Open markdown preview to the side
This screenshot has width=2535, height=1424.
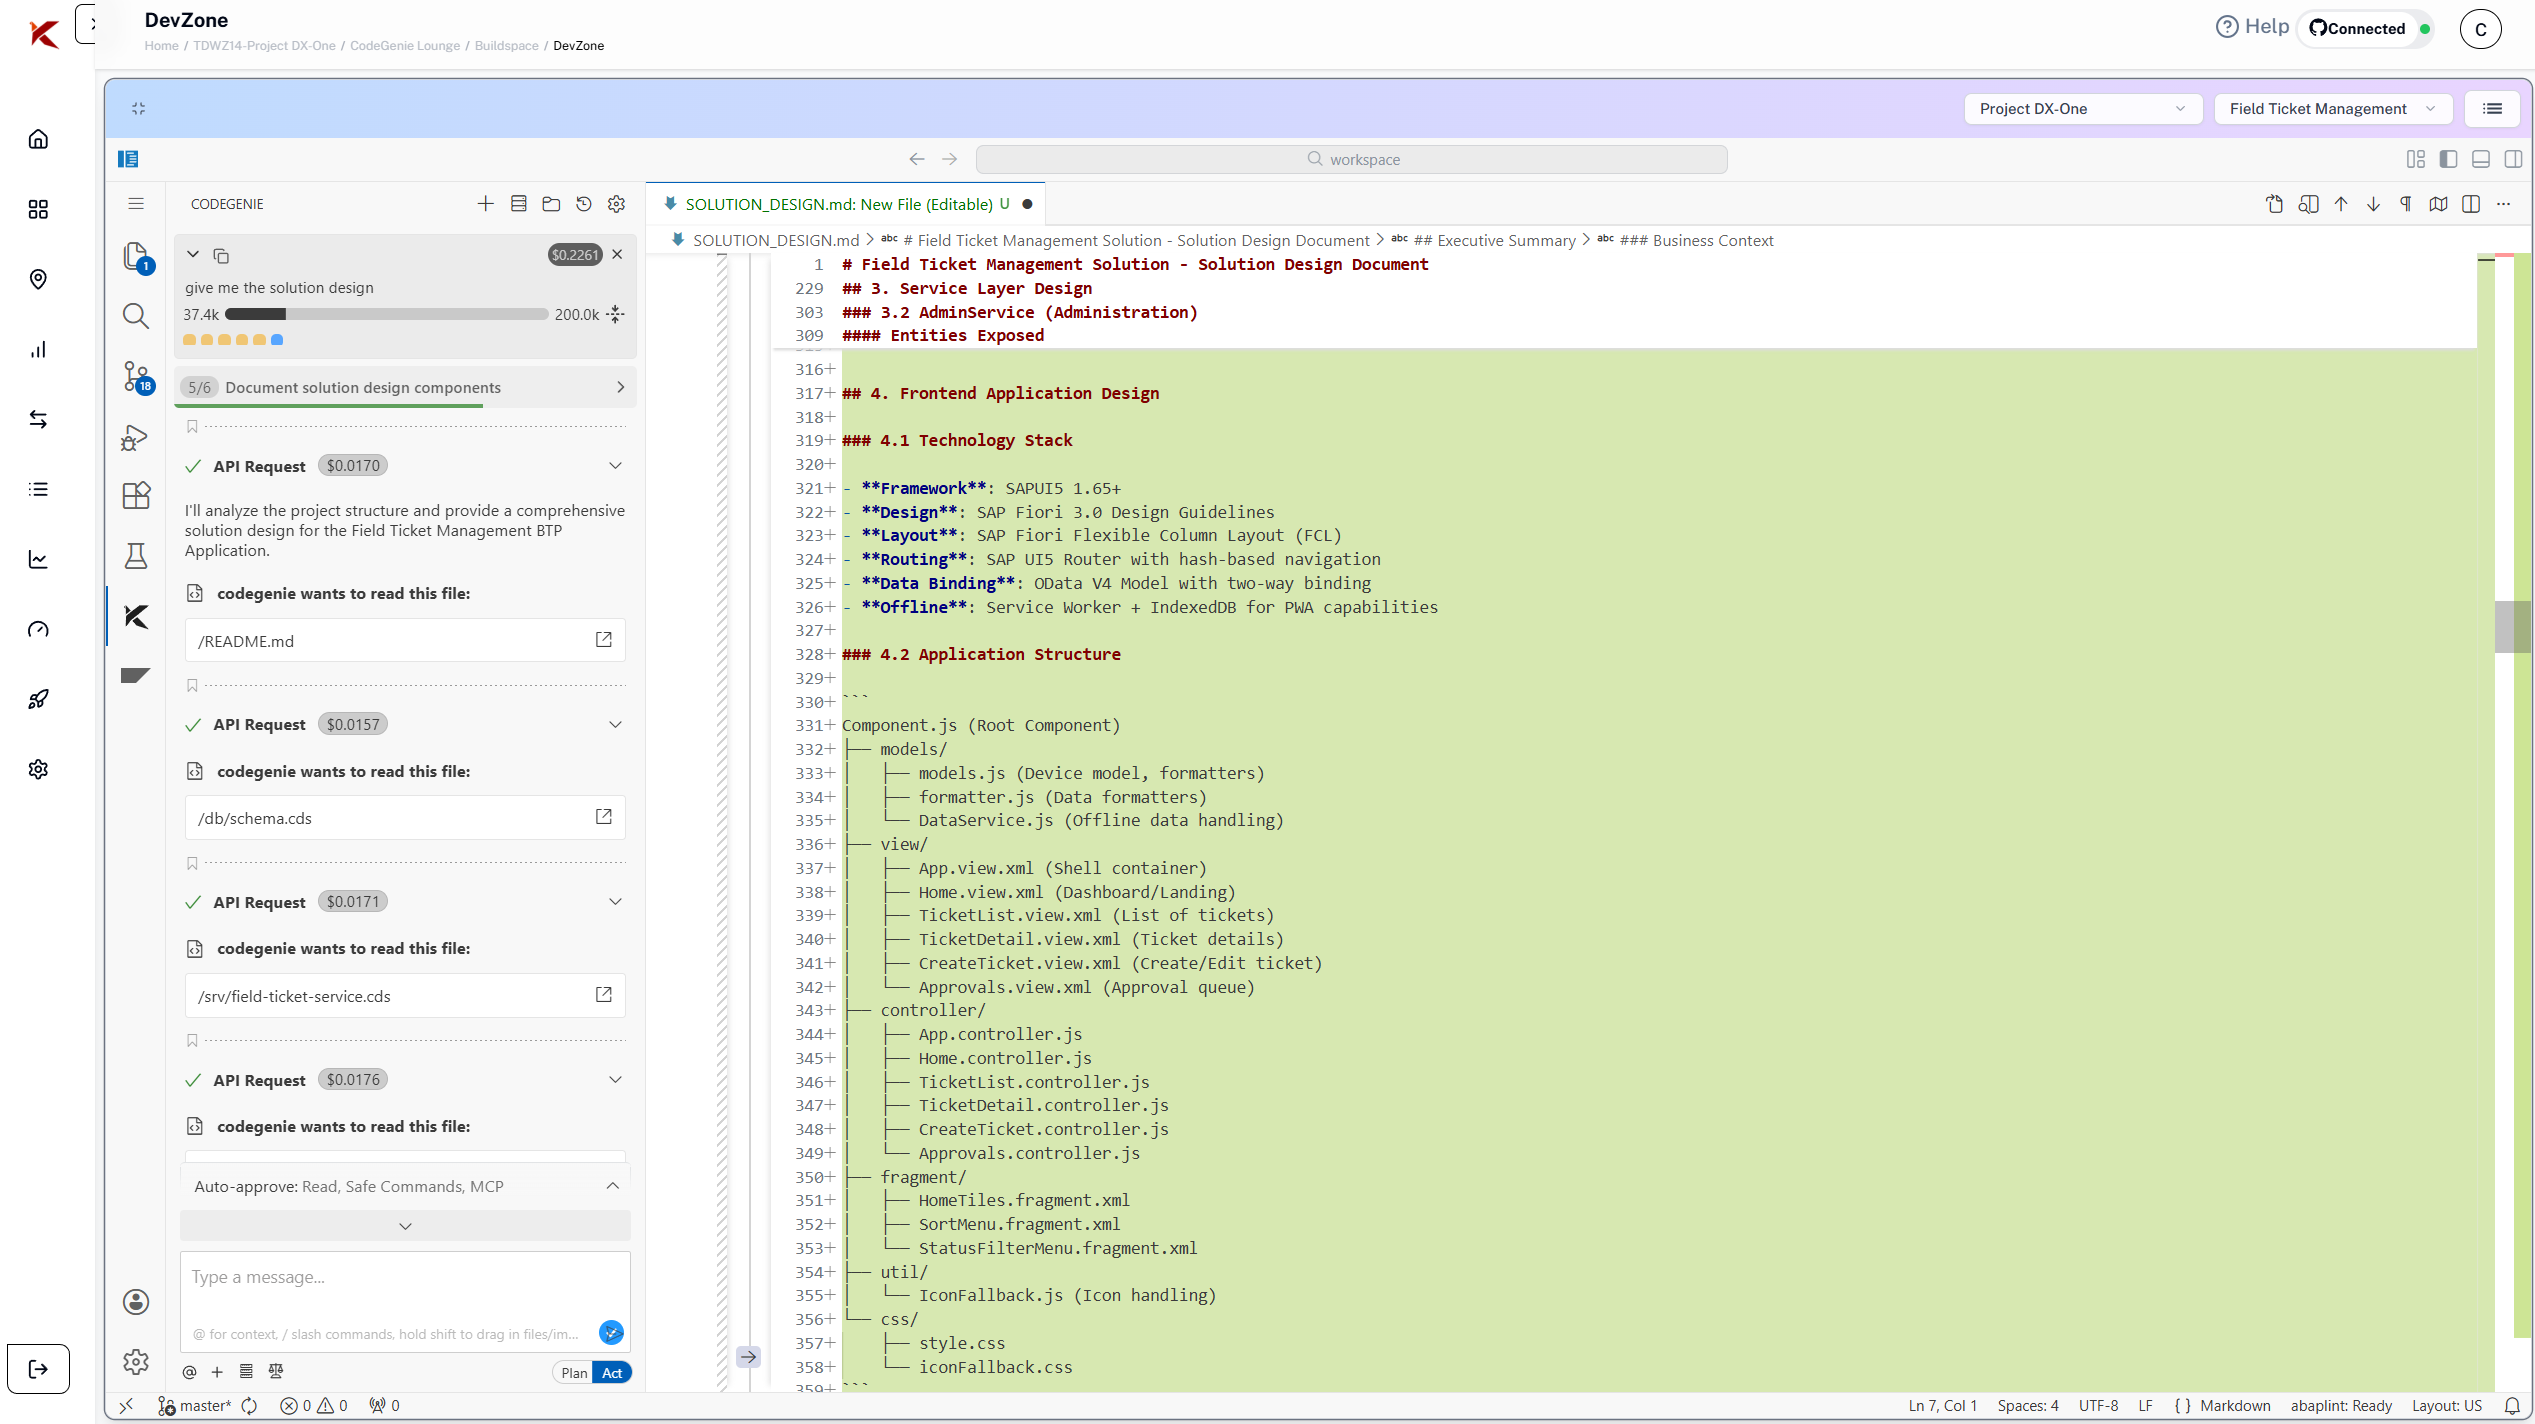coord(2308,204)
